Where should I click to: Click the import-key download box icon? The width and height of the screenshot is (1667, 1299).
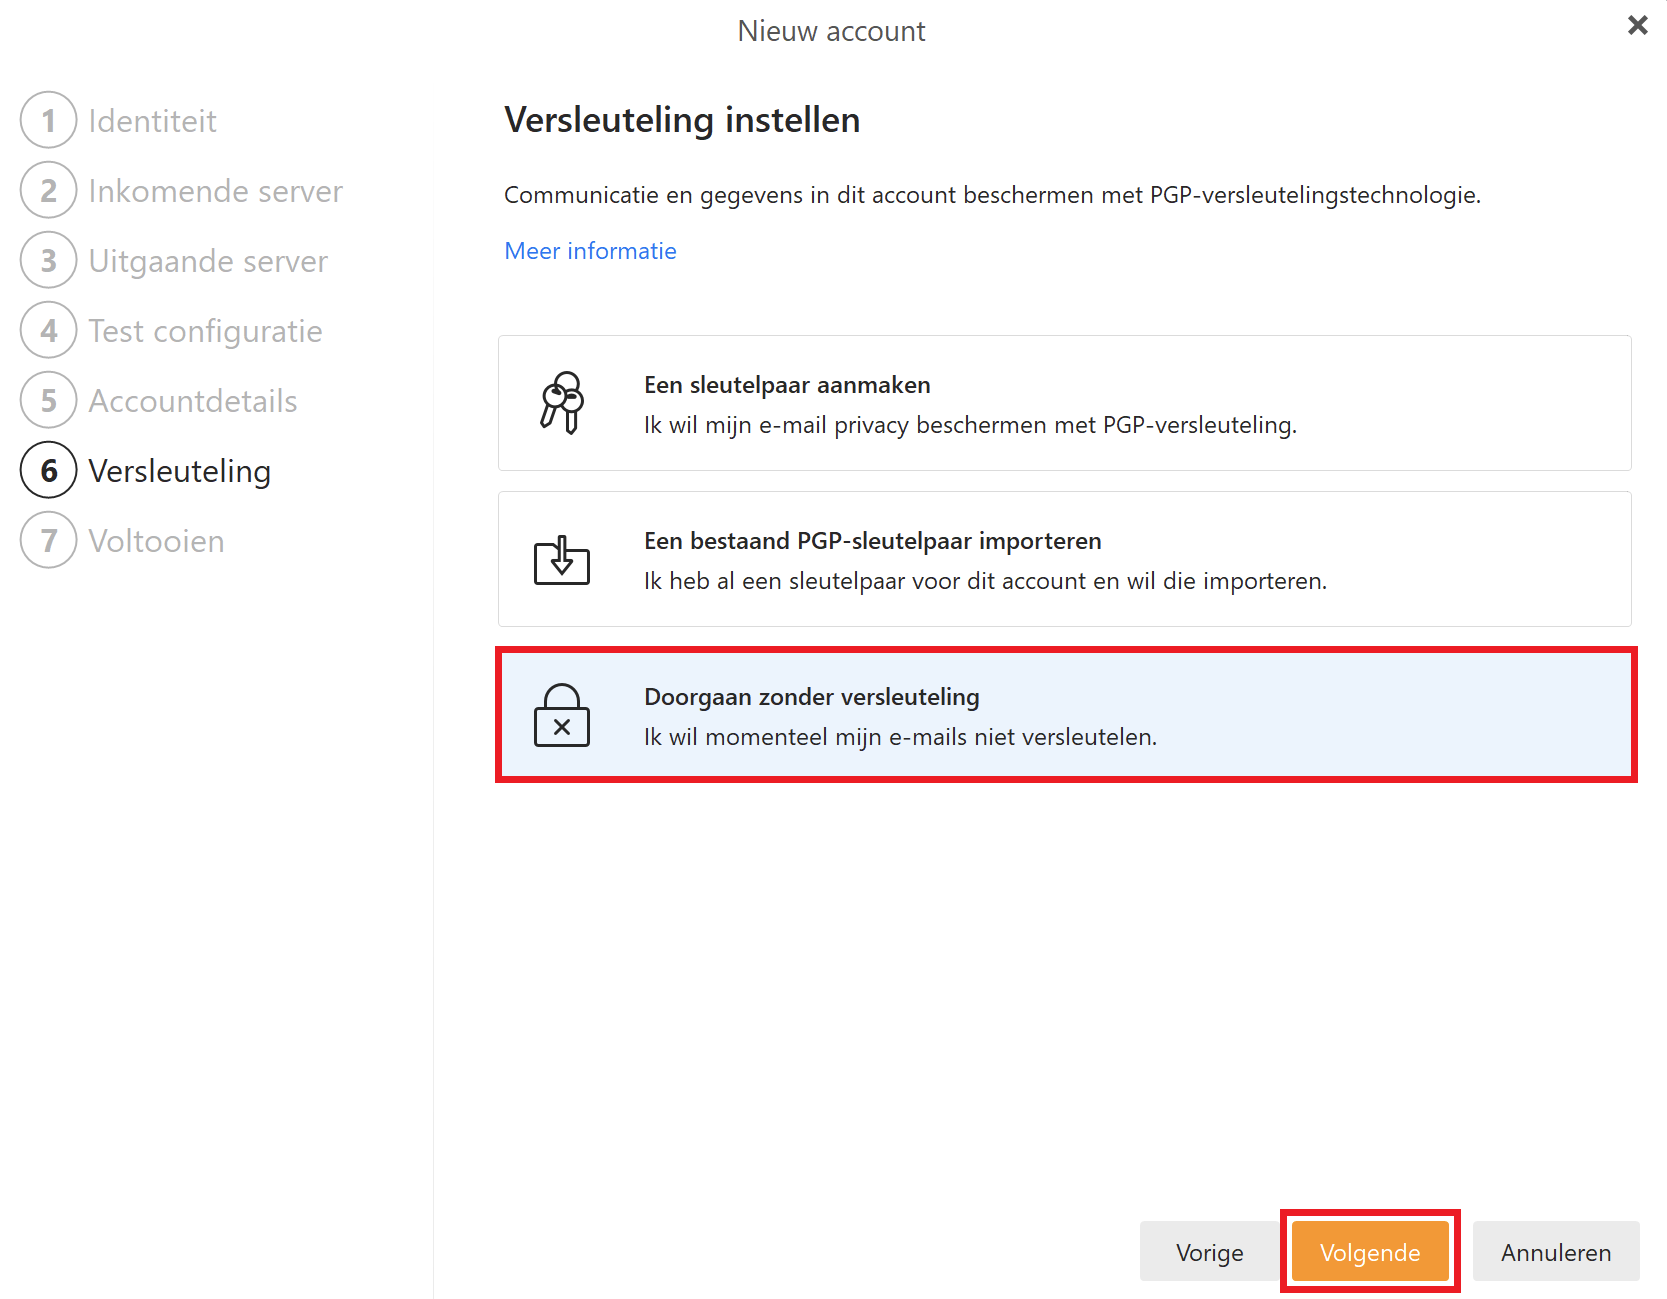(562, 560)
